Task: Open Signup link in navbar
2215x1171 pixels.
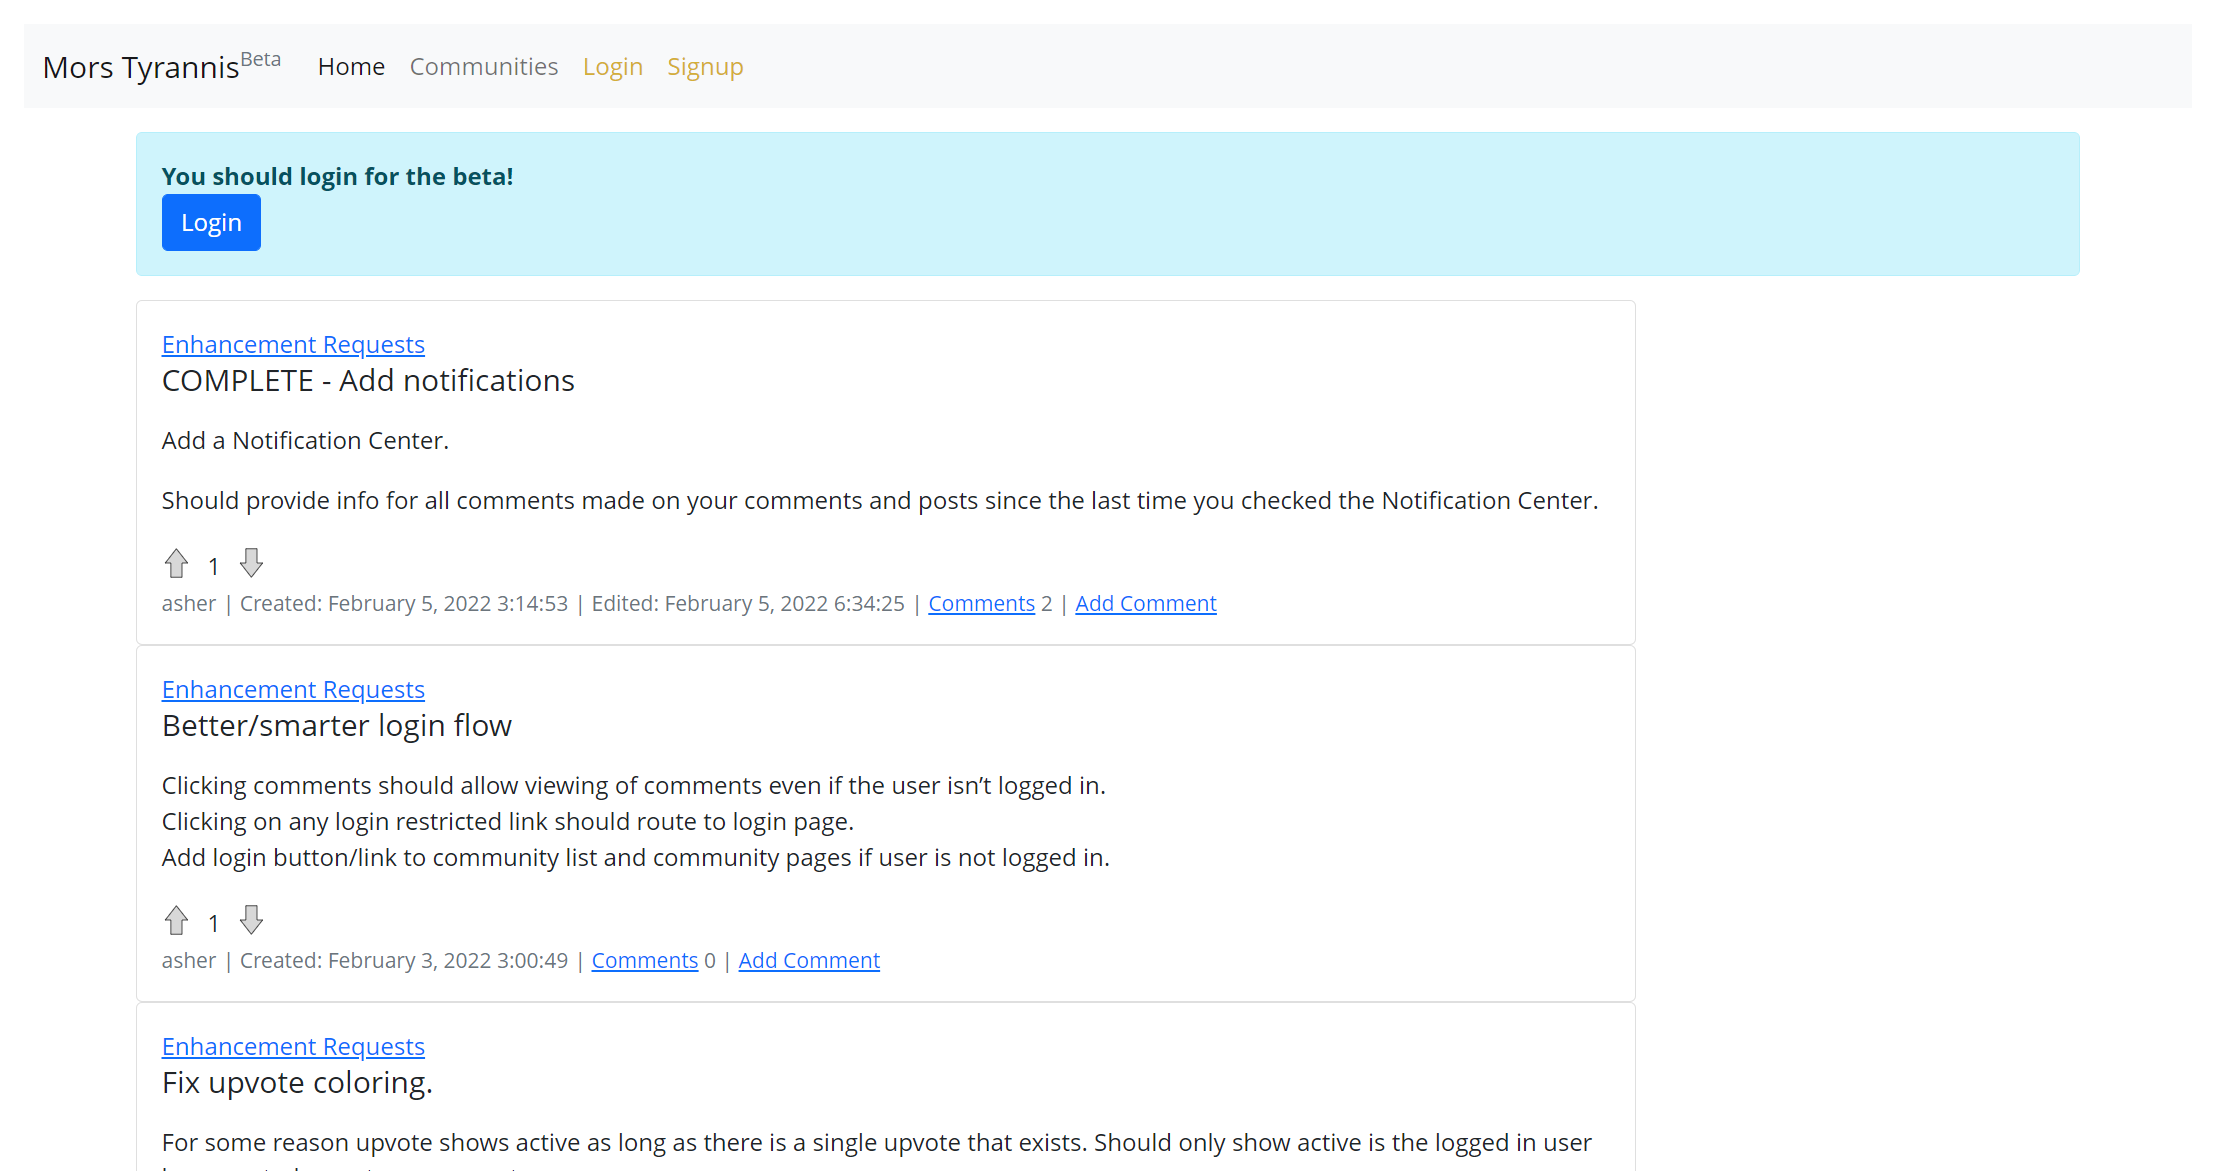Action: (705, 67)
